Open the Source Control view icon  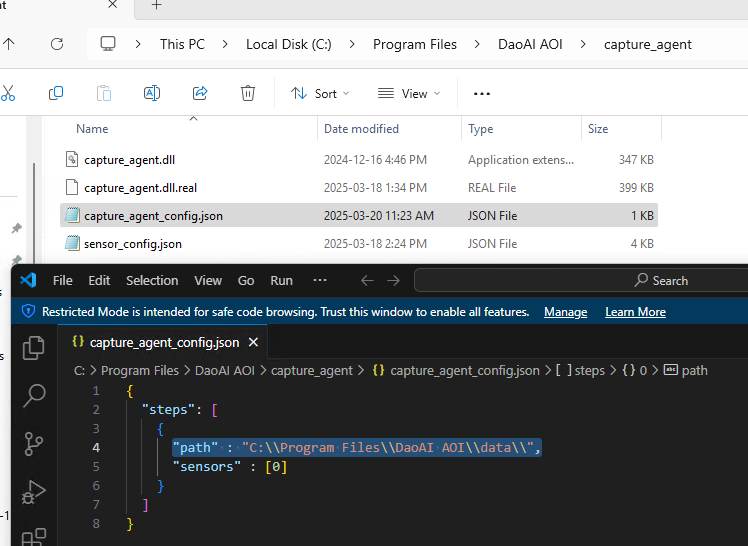[33, 443]
